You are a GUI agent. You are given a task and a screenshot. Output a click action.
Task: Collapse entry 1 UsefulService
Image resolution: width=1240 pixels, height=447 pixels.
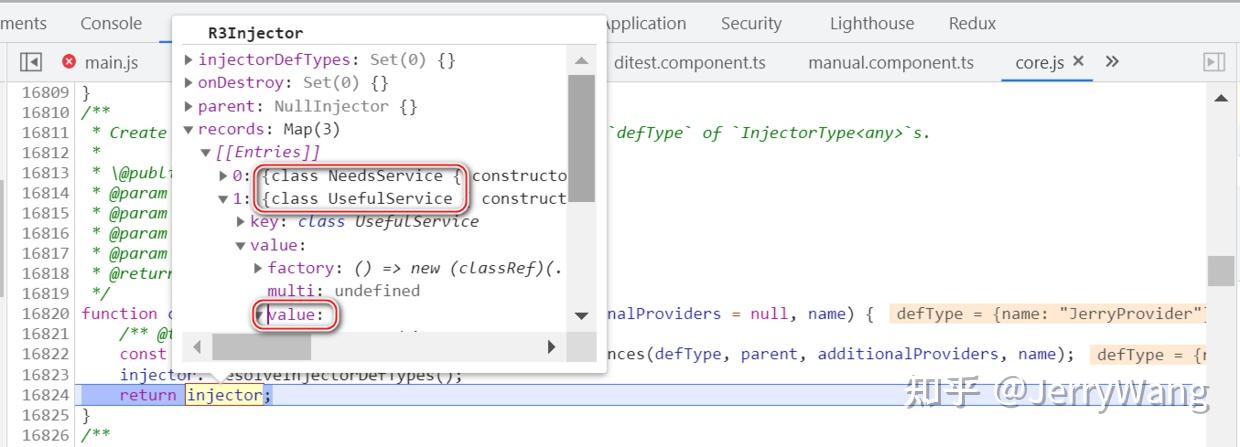224,198
